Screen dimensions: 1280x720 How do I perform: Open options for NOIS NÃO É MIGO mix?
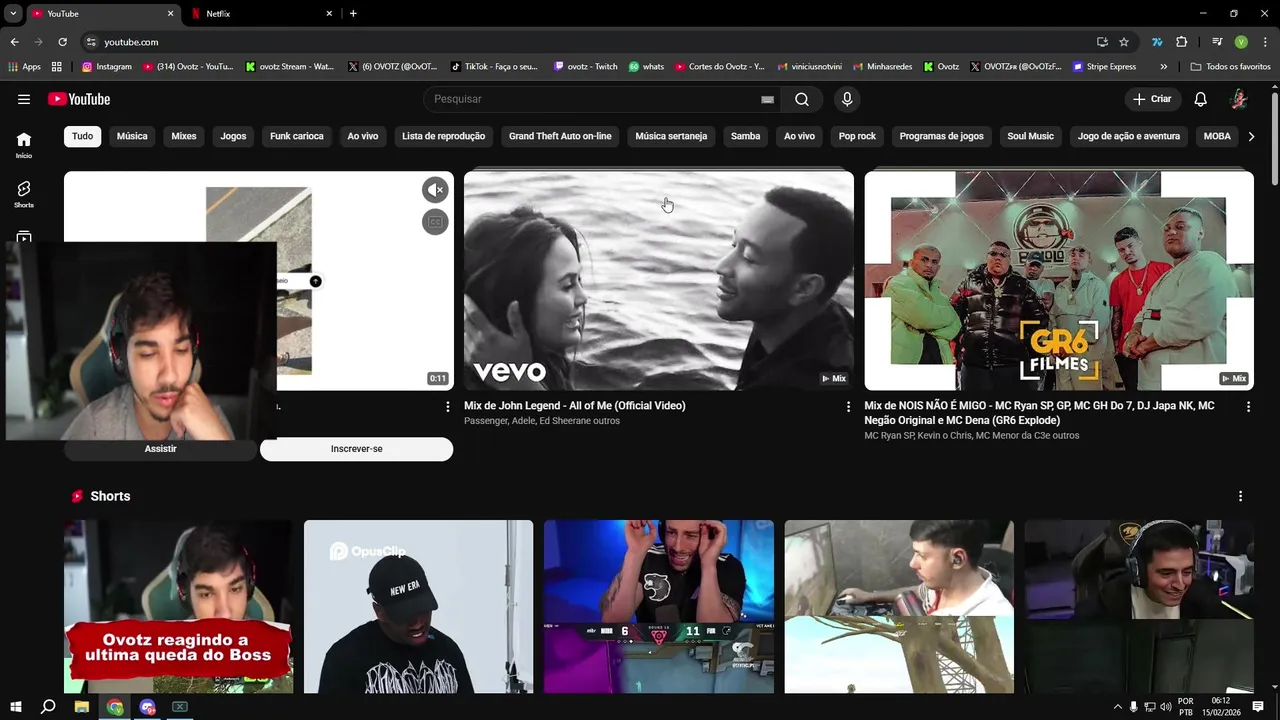coord(1248,407)
